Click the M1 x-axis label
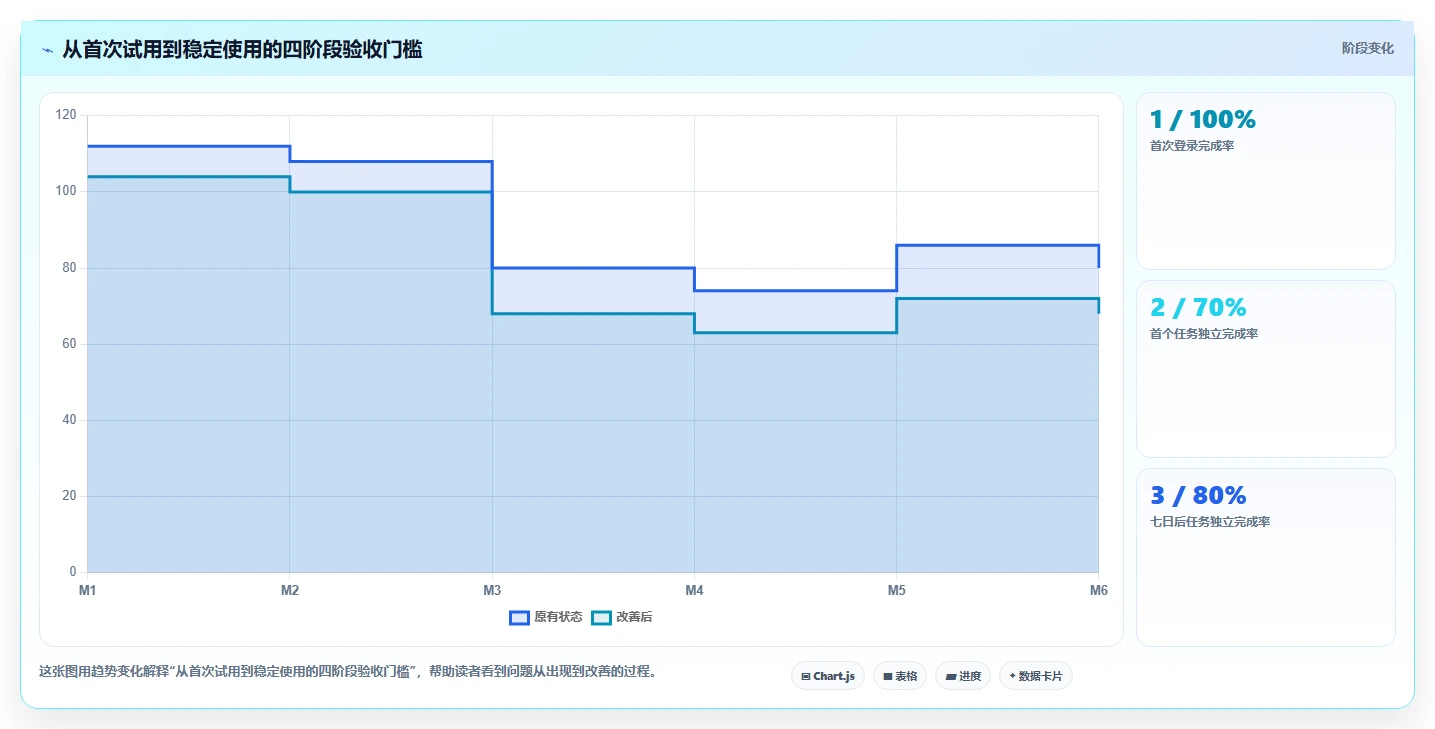This screenshot has height=729, width=1435. pos(88,591)
